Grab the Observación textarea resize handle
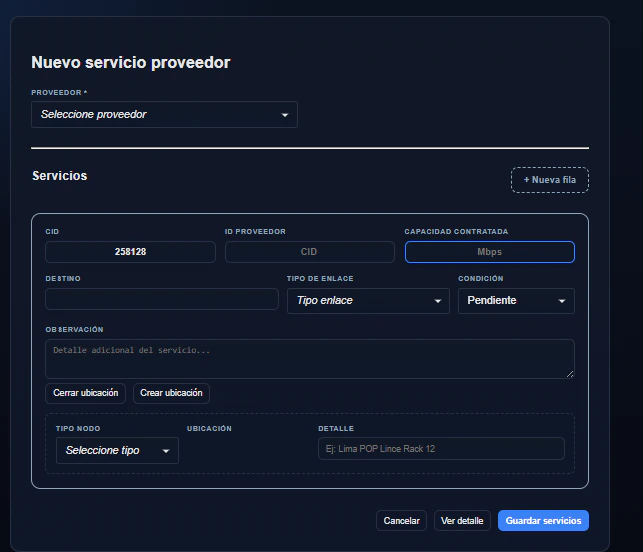643x552 pixels. click(570, 374)
